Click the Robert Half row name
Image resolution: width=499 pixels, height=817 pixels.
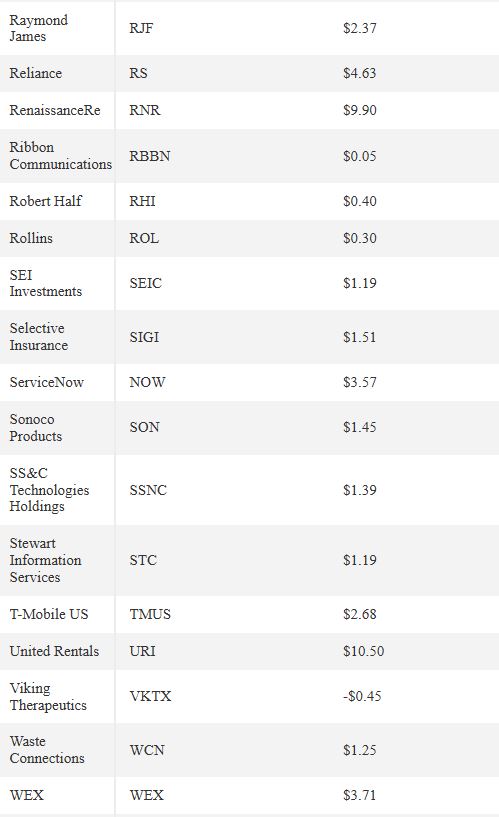[x=45, y=201]
